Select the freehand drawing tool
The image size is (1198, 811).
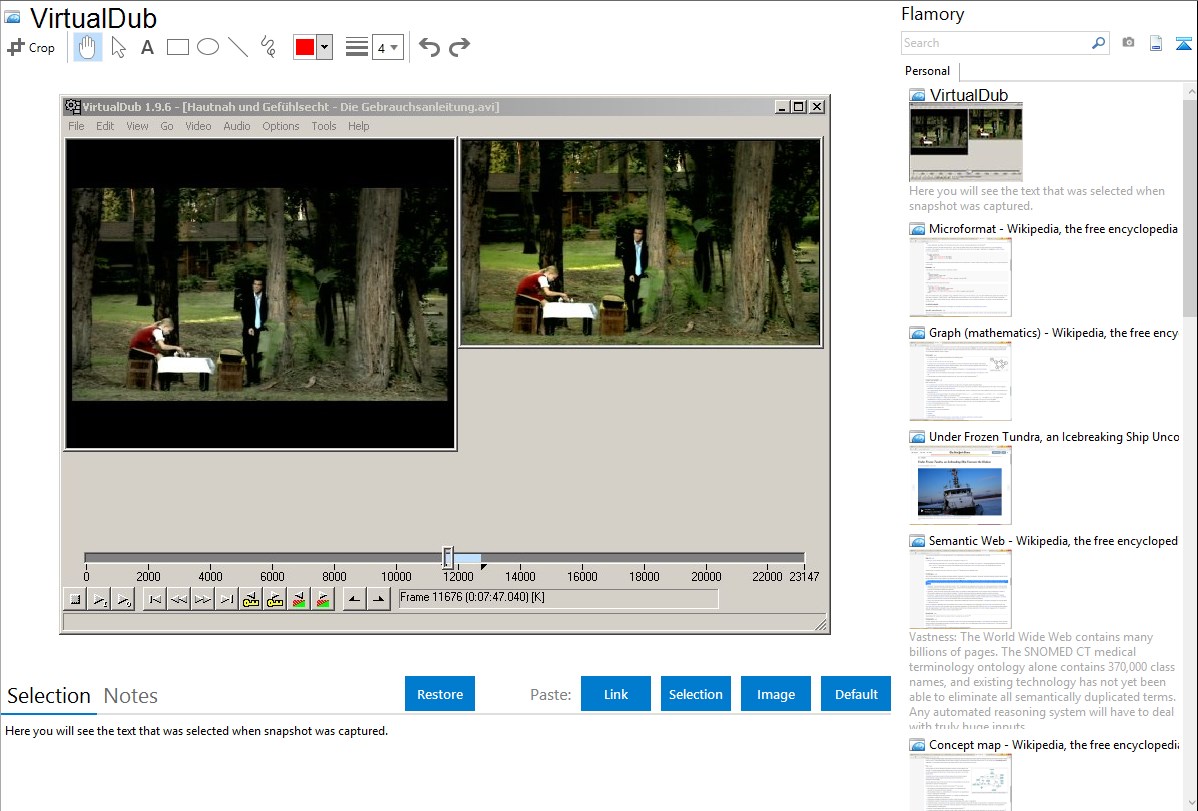[268, 47]
